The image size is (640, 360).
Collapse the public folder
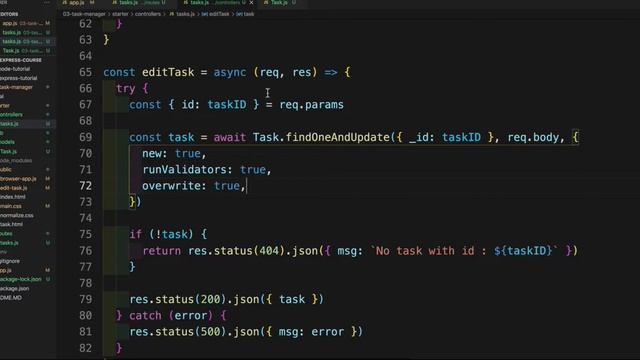click(6, 169)
